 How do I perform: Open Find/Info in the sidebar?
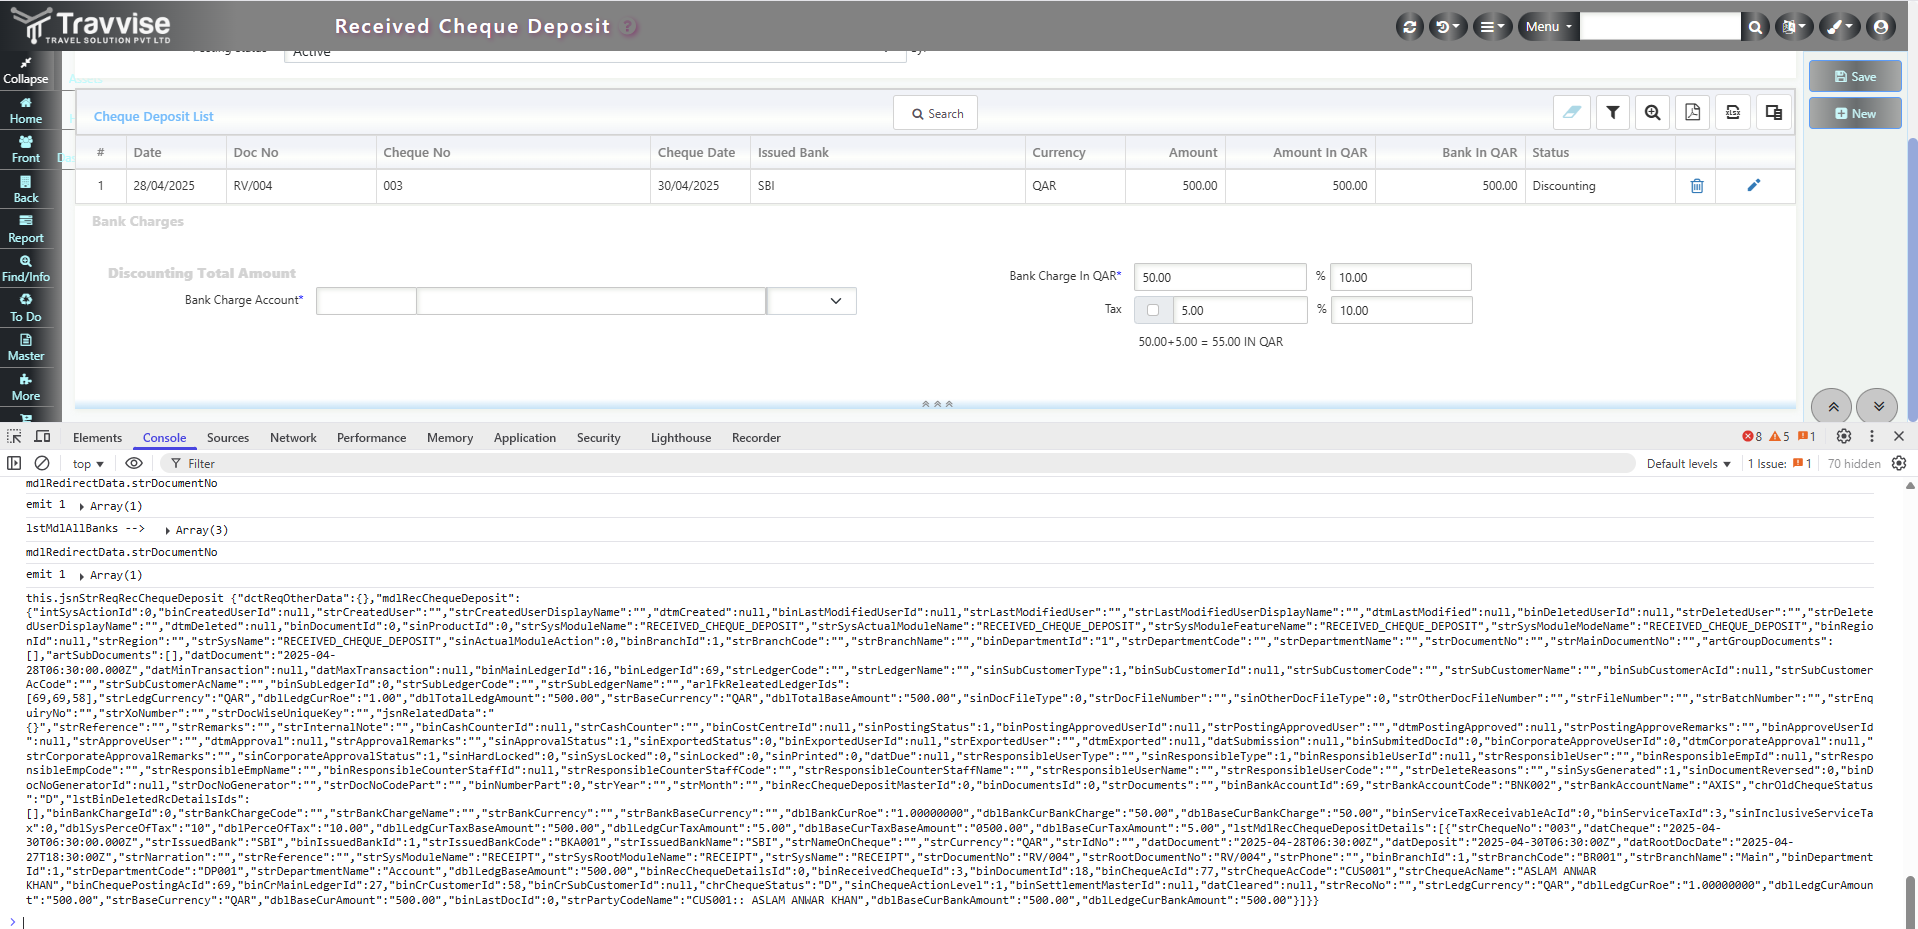point(26,269)
